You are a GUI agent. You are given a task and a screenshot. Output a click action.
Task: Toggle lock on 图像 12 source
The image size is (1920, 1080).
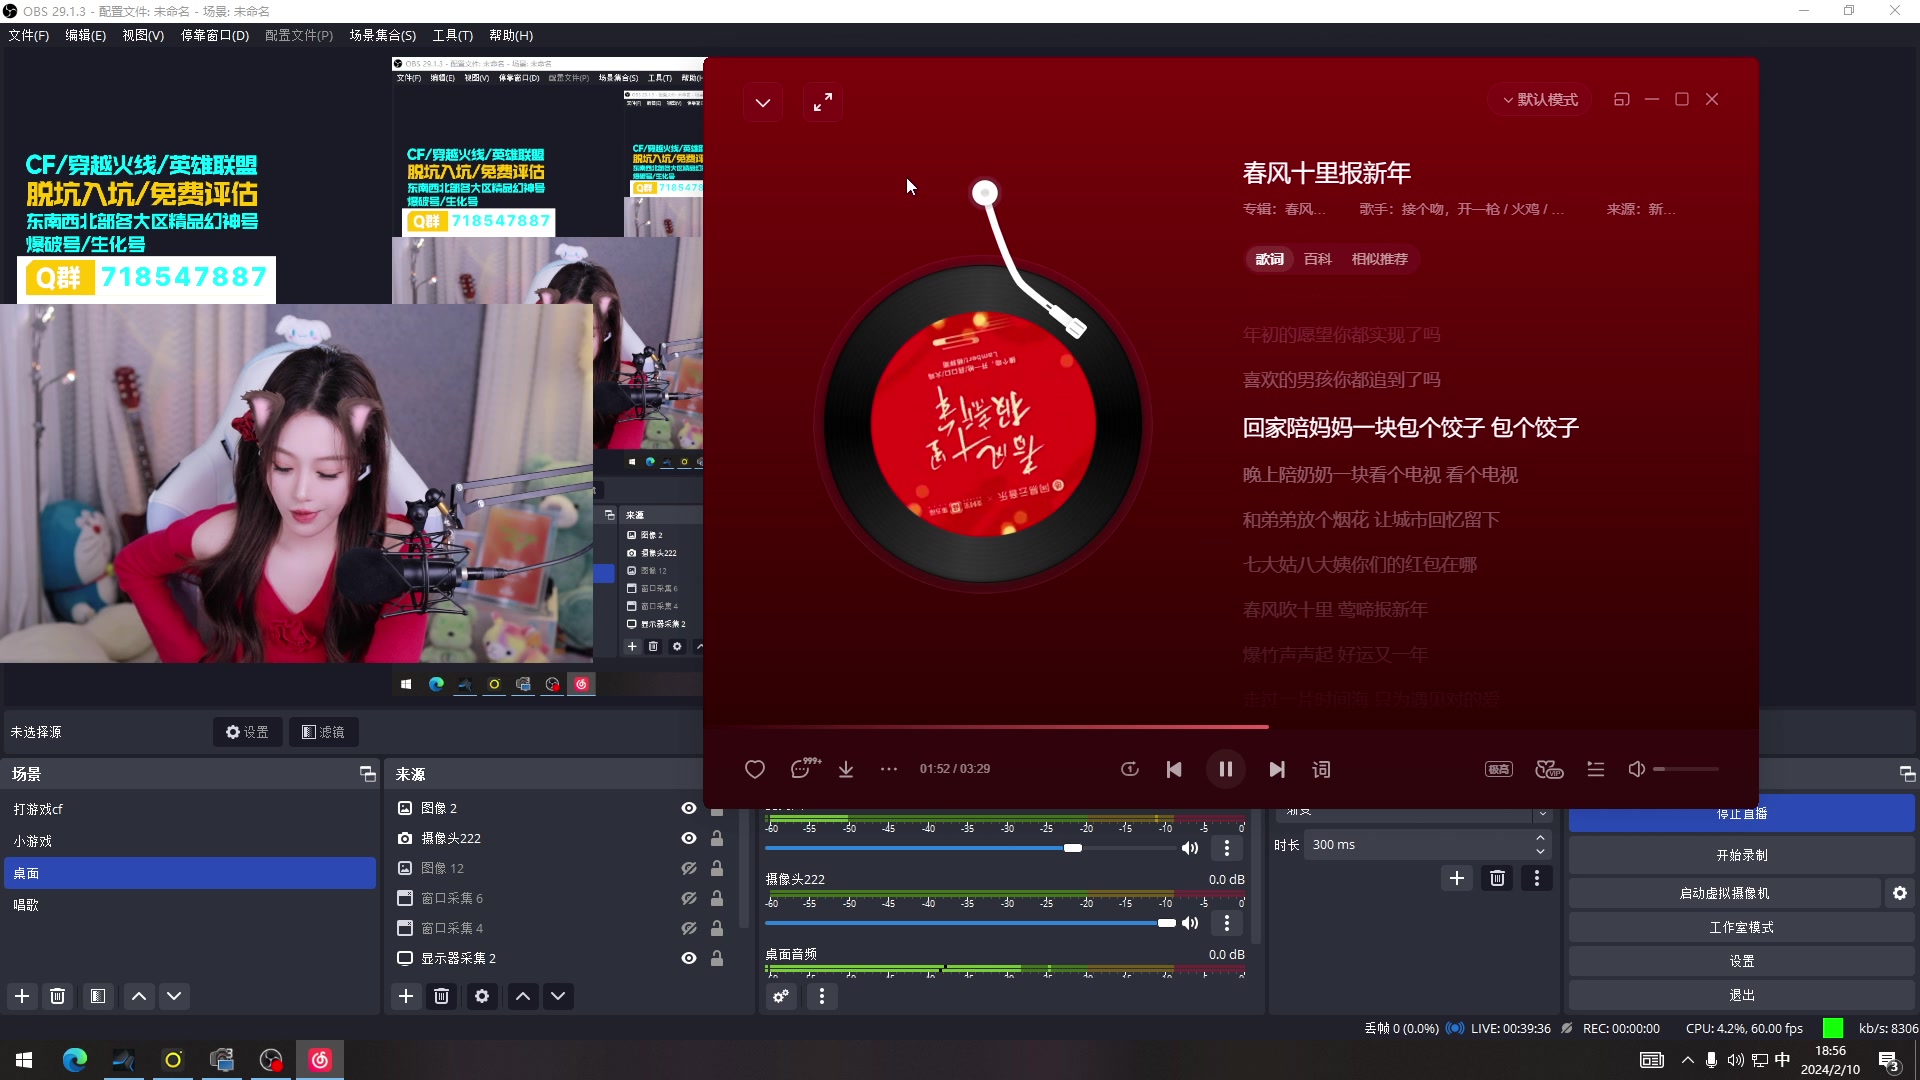pos(717,868)
